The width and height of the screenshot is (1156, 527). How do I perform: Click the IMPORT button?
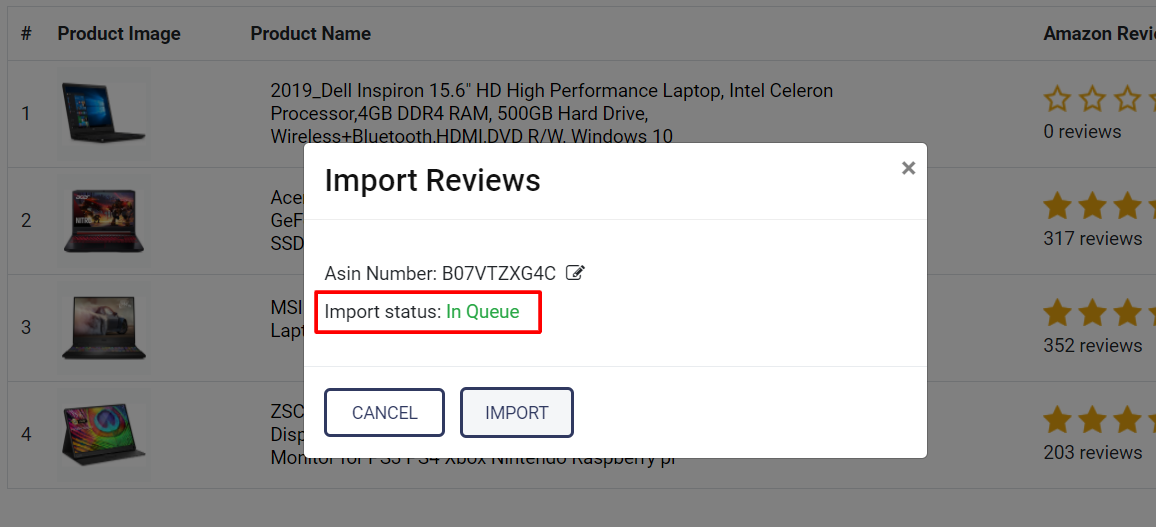(516, 413)
